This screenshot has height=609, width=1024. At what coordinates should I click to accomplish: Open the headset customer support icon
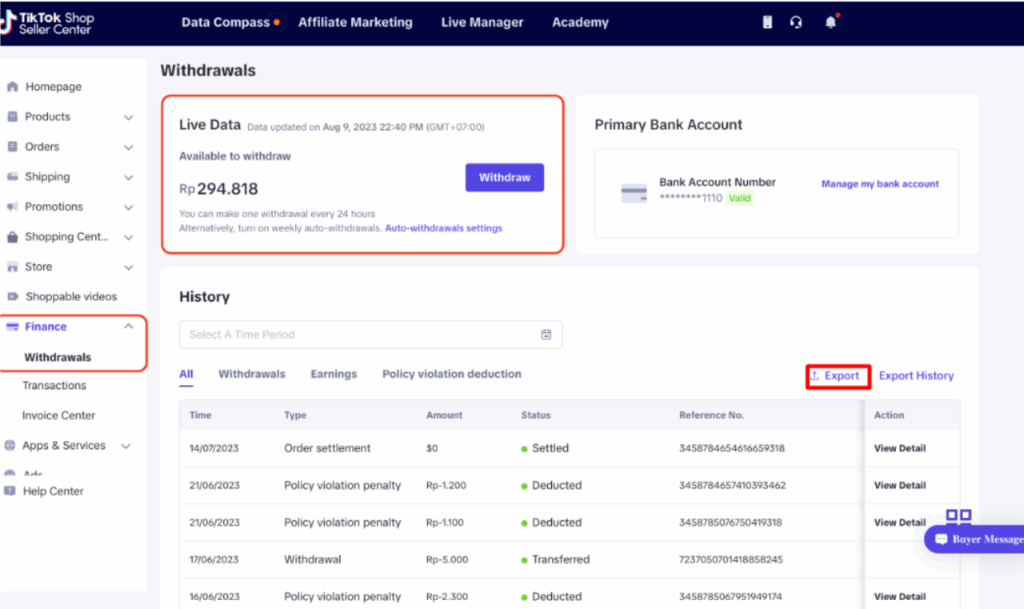pyautogui.click(x=796, y=22)
